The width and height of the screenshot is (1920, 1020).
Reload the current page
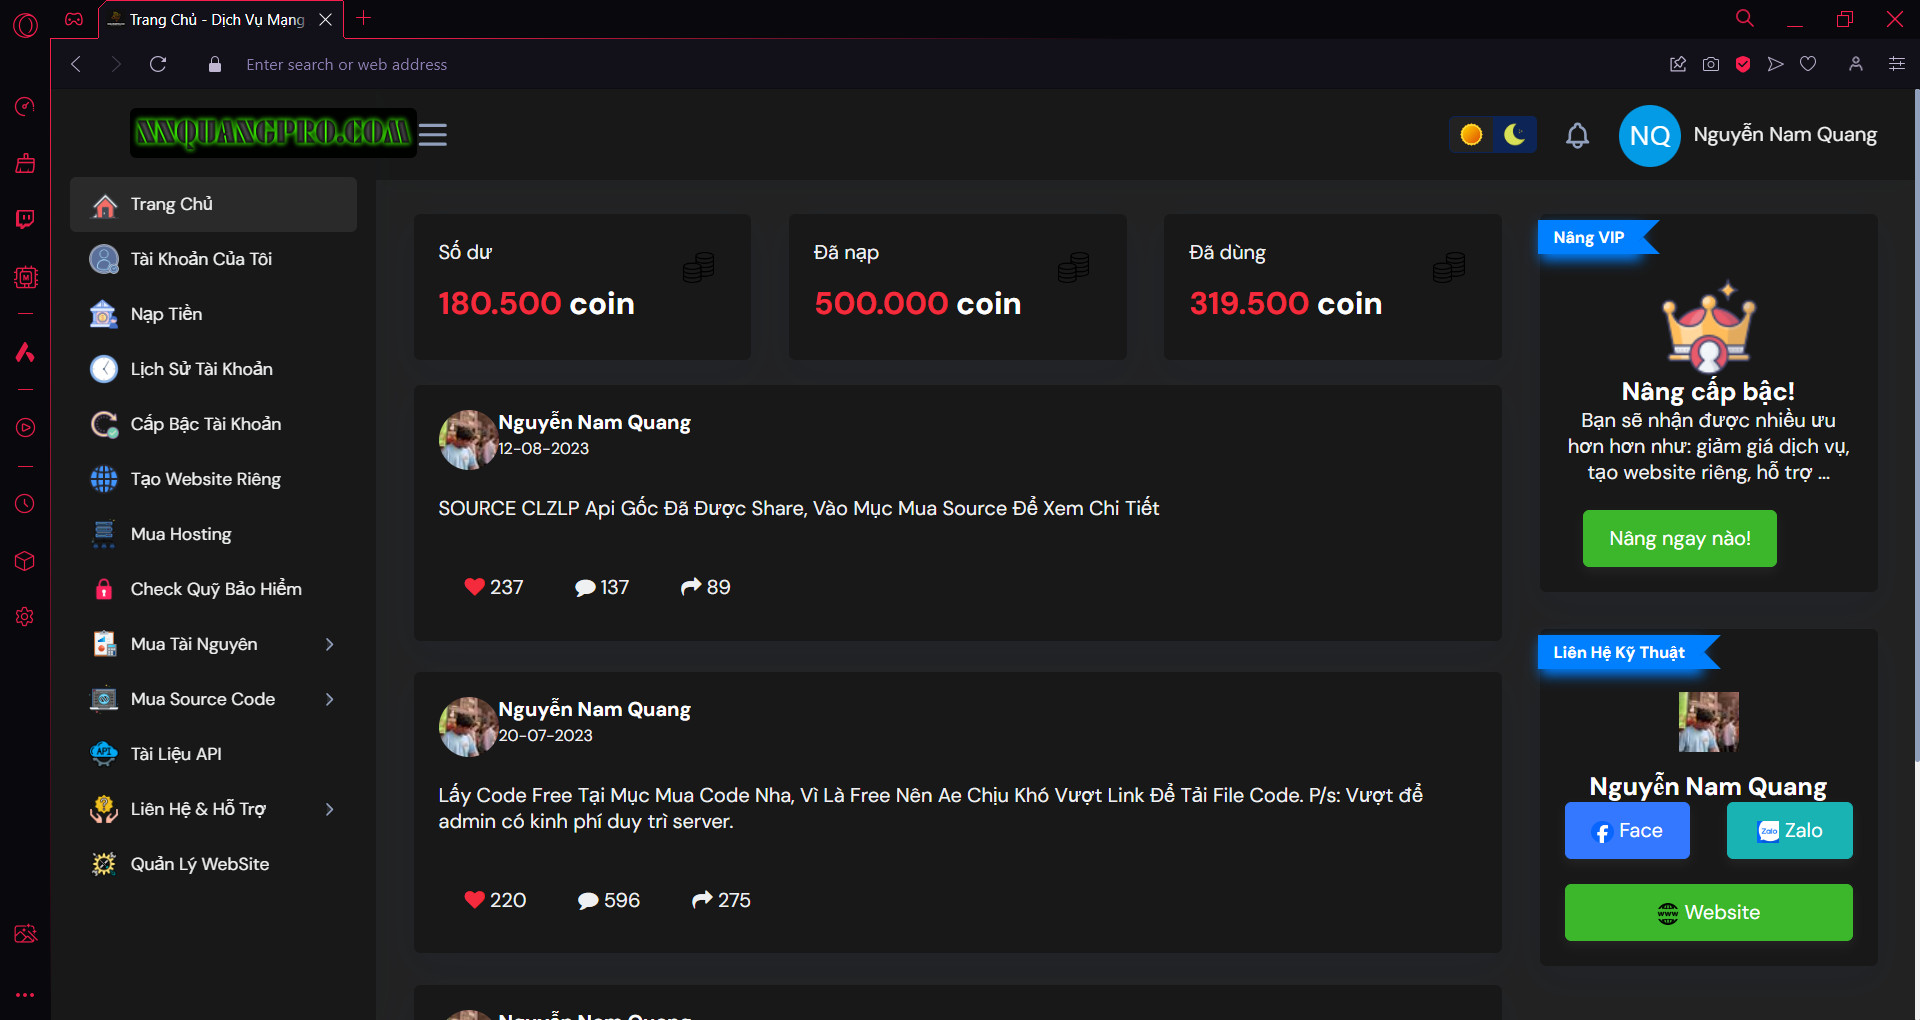coord(158,64)
